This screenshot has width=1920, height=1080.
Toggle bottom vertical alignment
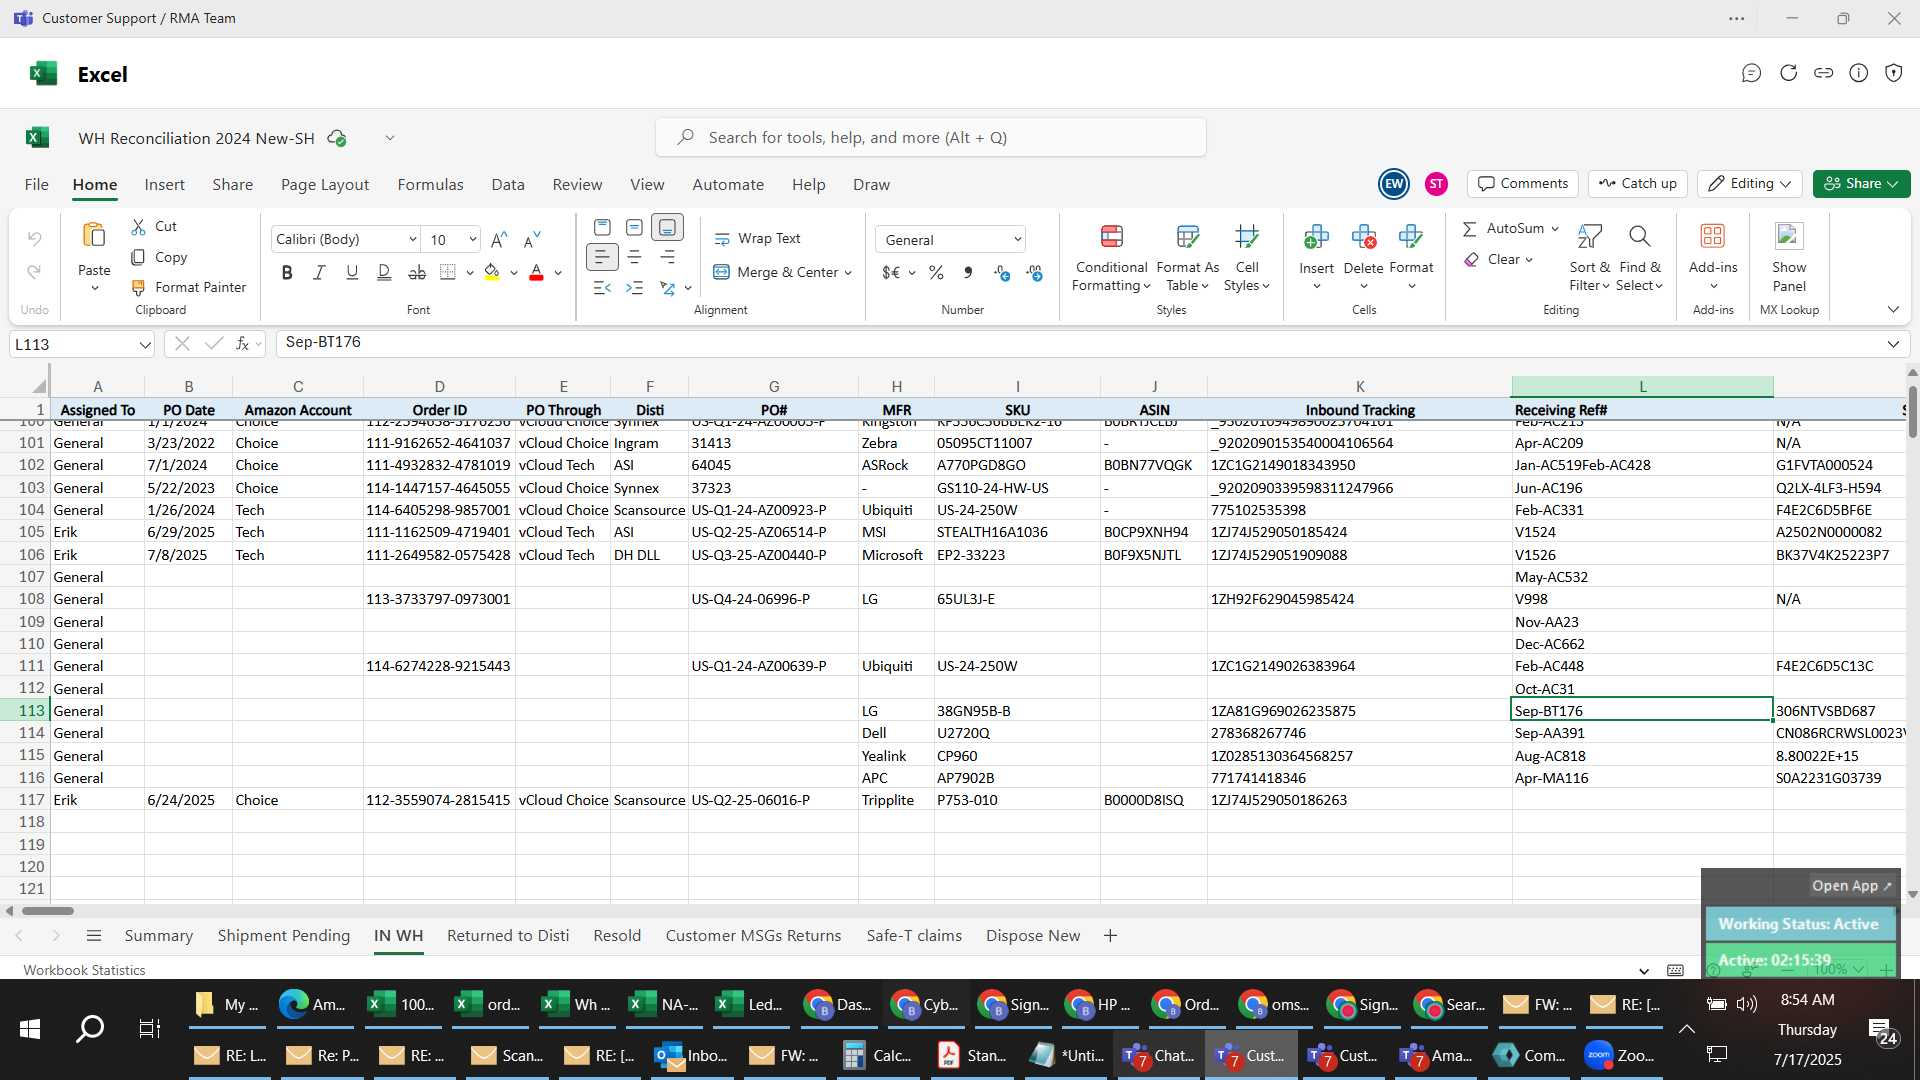pyautogui.click(x=667, y=227)
